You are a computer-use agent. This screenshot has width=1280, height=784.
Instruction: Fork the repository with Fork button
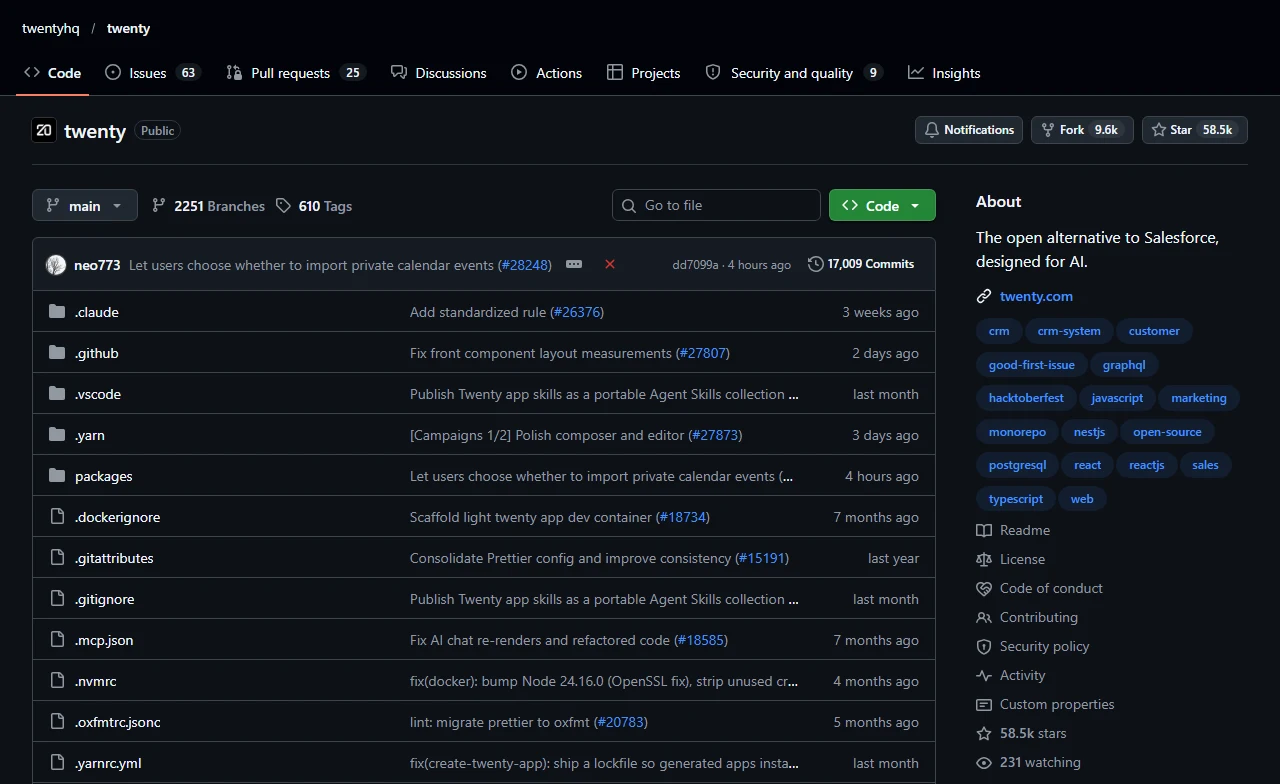[1082, 130]
